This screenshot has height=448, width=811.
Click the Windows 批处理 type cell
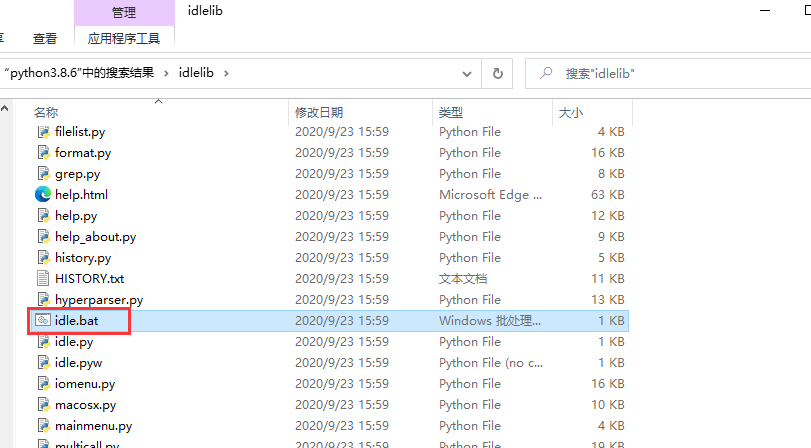[490, 321]
